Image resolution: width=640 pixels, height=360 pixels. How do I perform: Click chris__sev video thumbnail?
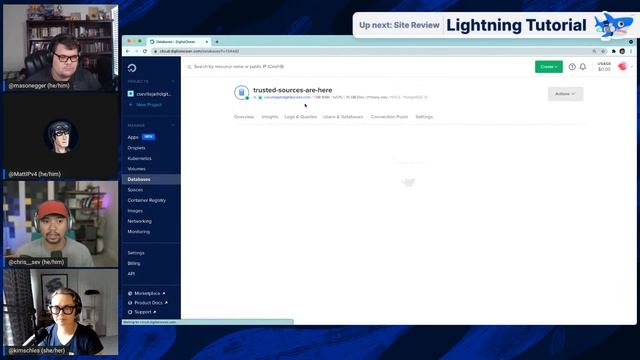[61, 224]
